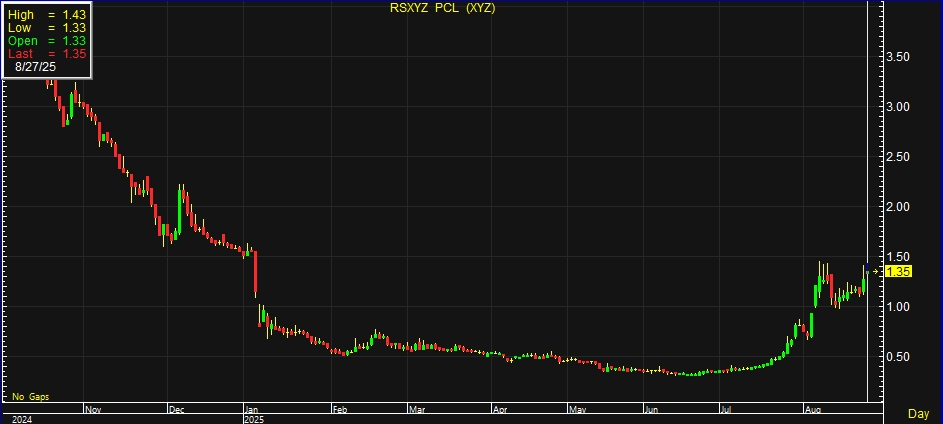Click the yellow 1.35 last price tag
The height and width of the screenshot is (424, 943).
pyautogui.click(x=899, y=272)
